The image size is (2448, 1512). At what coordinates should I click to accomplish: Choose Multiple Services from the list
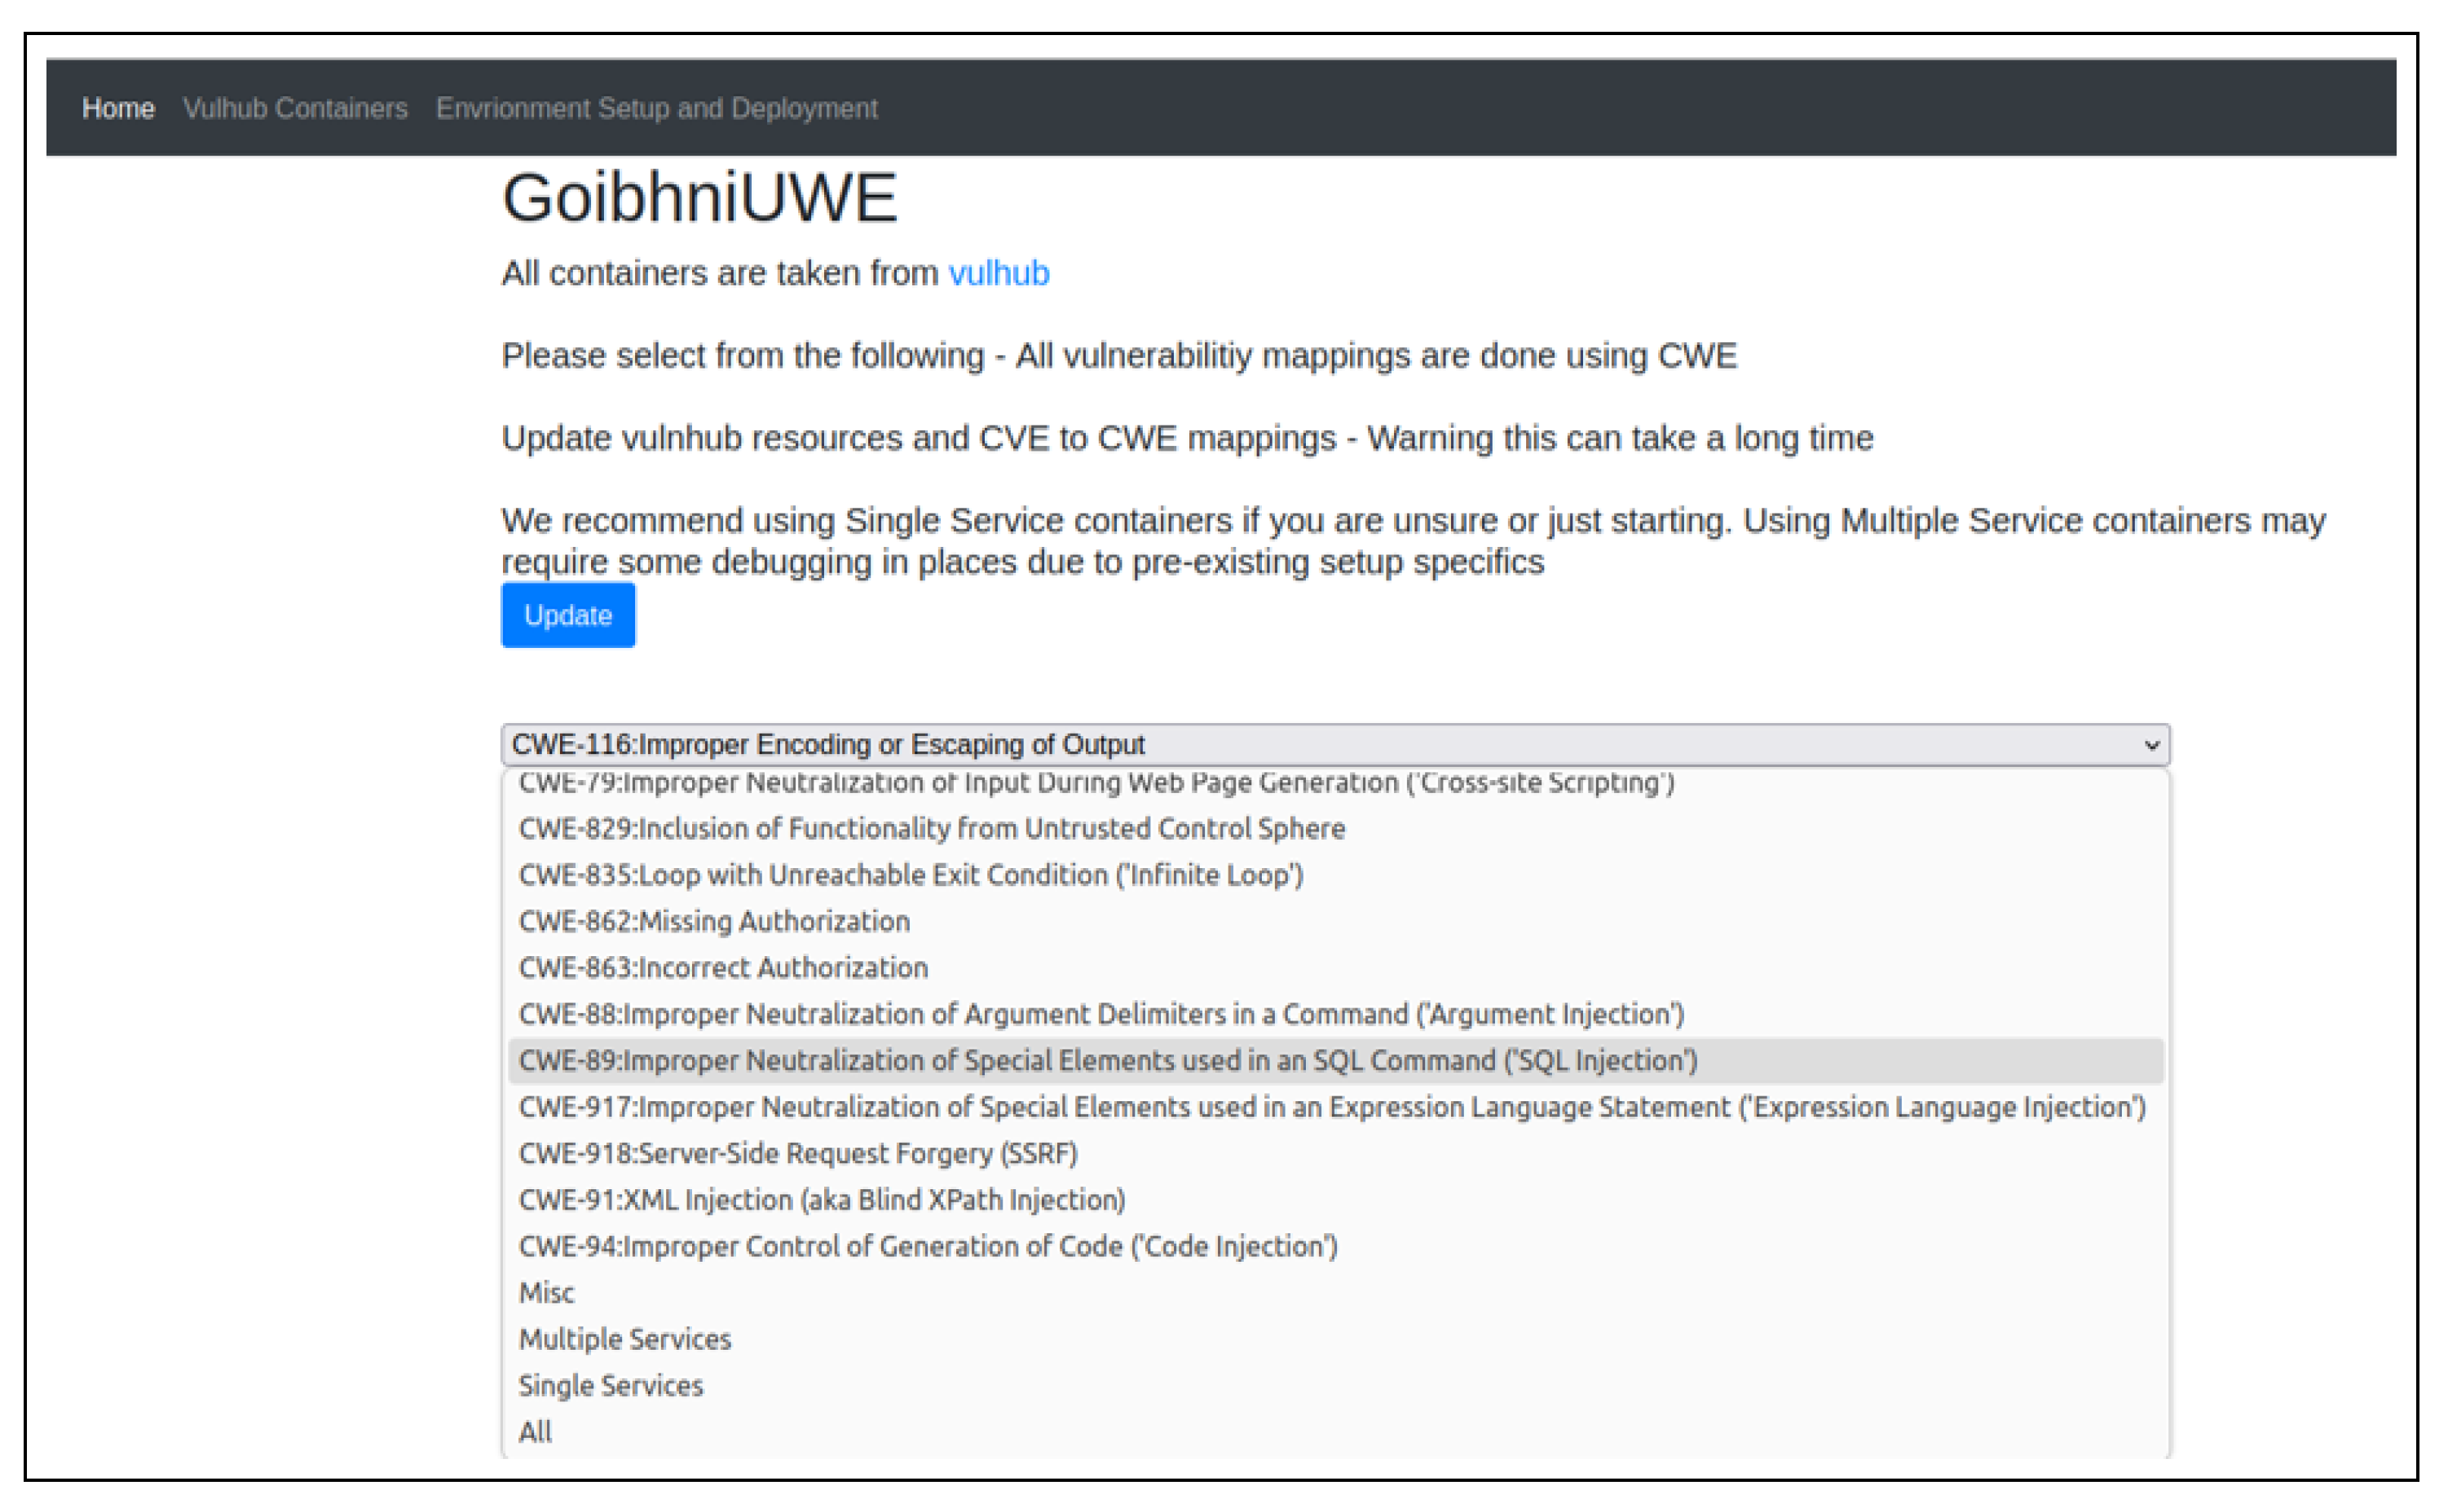pyautogui.click(x=624, y=1339)
